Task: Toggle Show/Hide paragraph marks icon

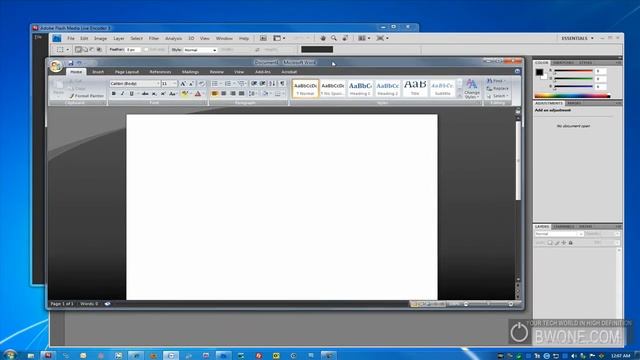Action: point(282,84)
